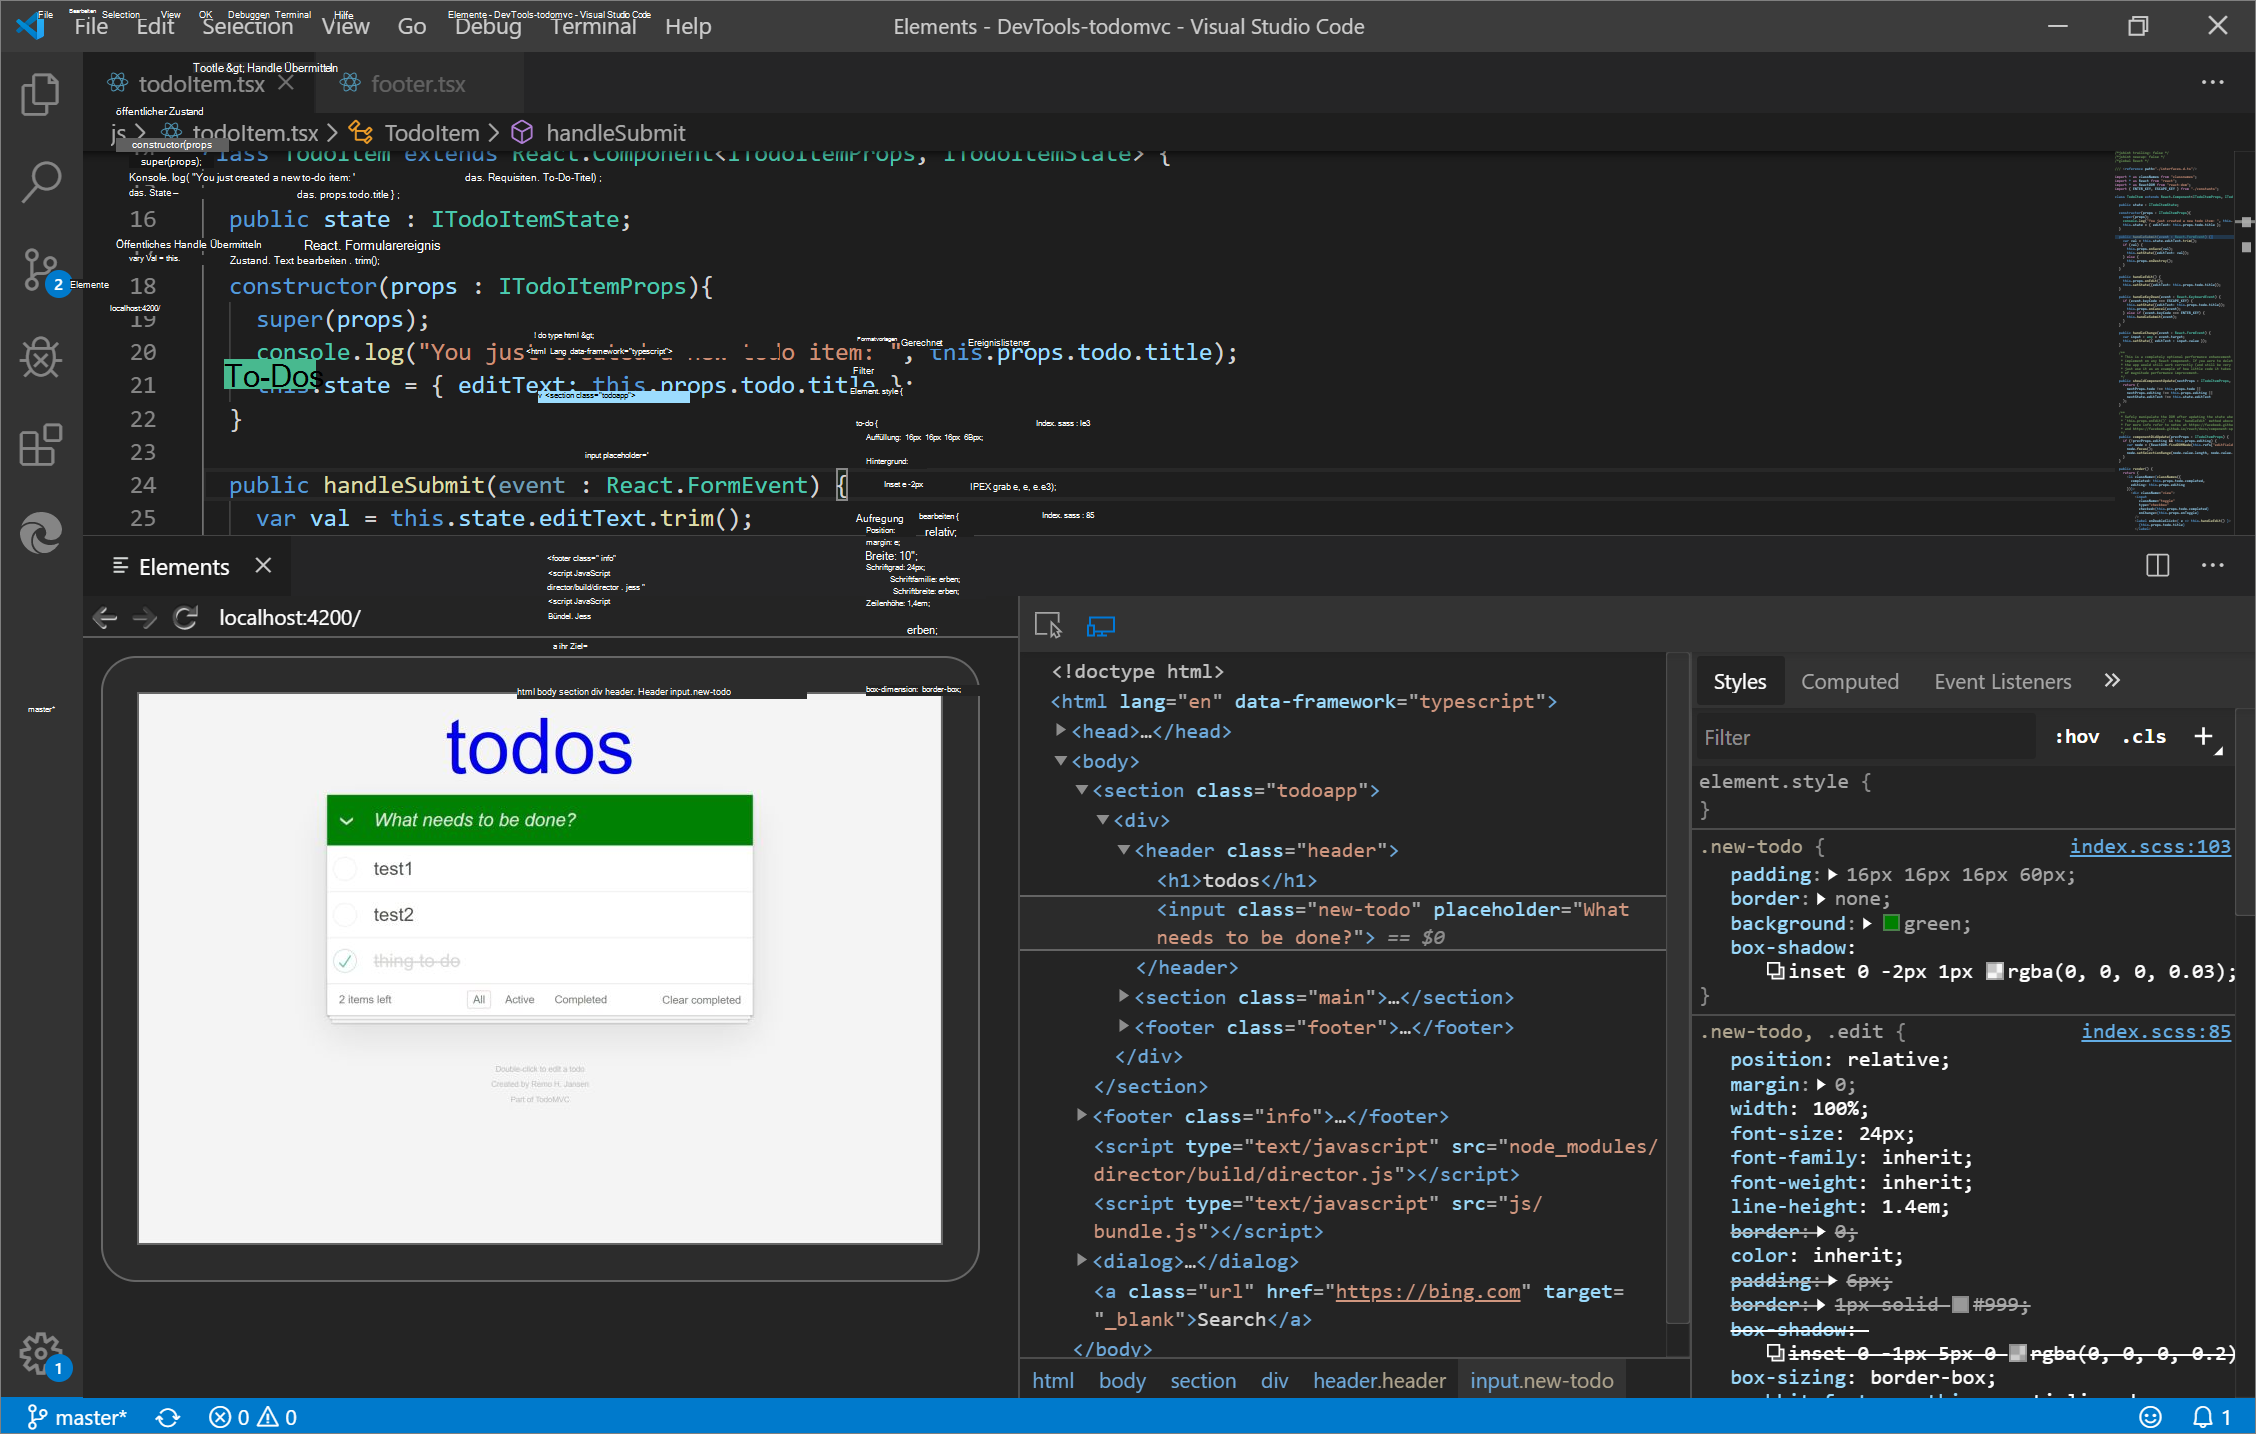This screenshot has width=2256, height=1434.
Task: Uncheck the completed thing-to-do item
Action: [x=346, y=961]
